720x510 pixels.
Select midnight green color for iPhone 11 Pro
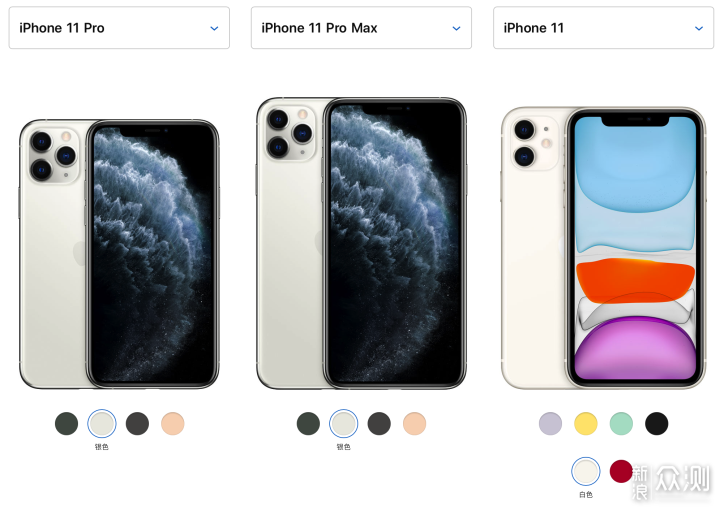67,423
